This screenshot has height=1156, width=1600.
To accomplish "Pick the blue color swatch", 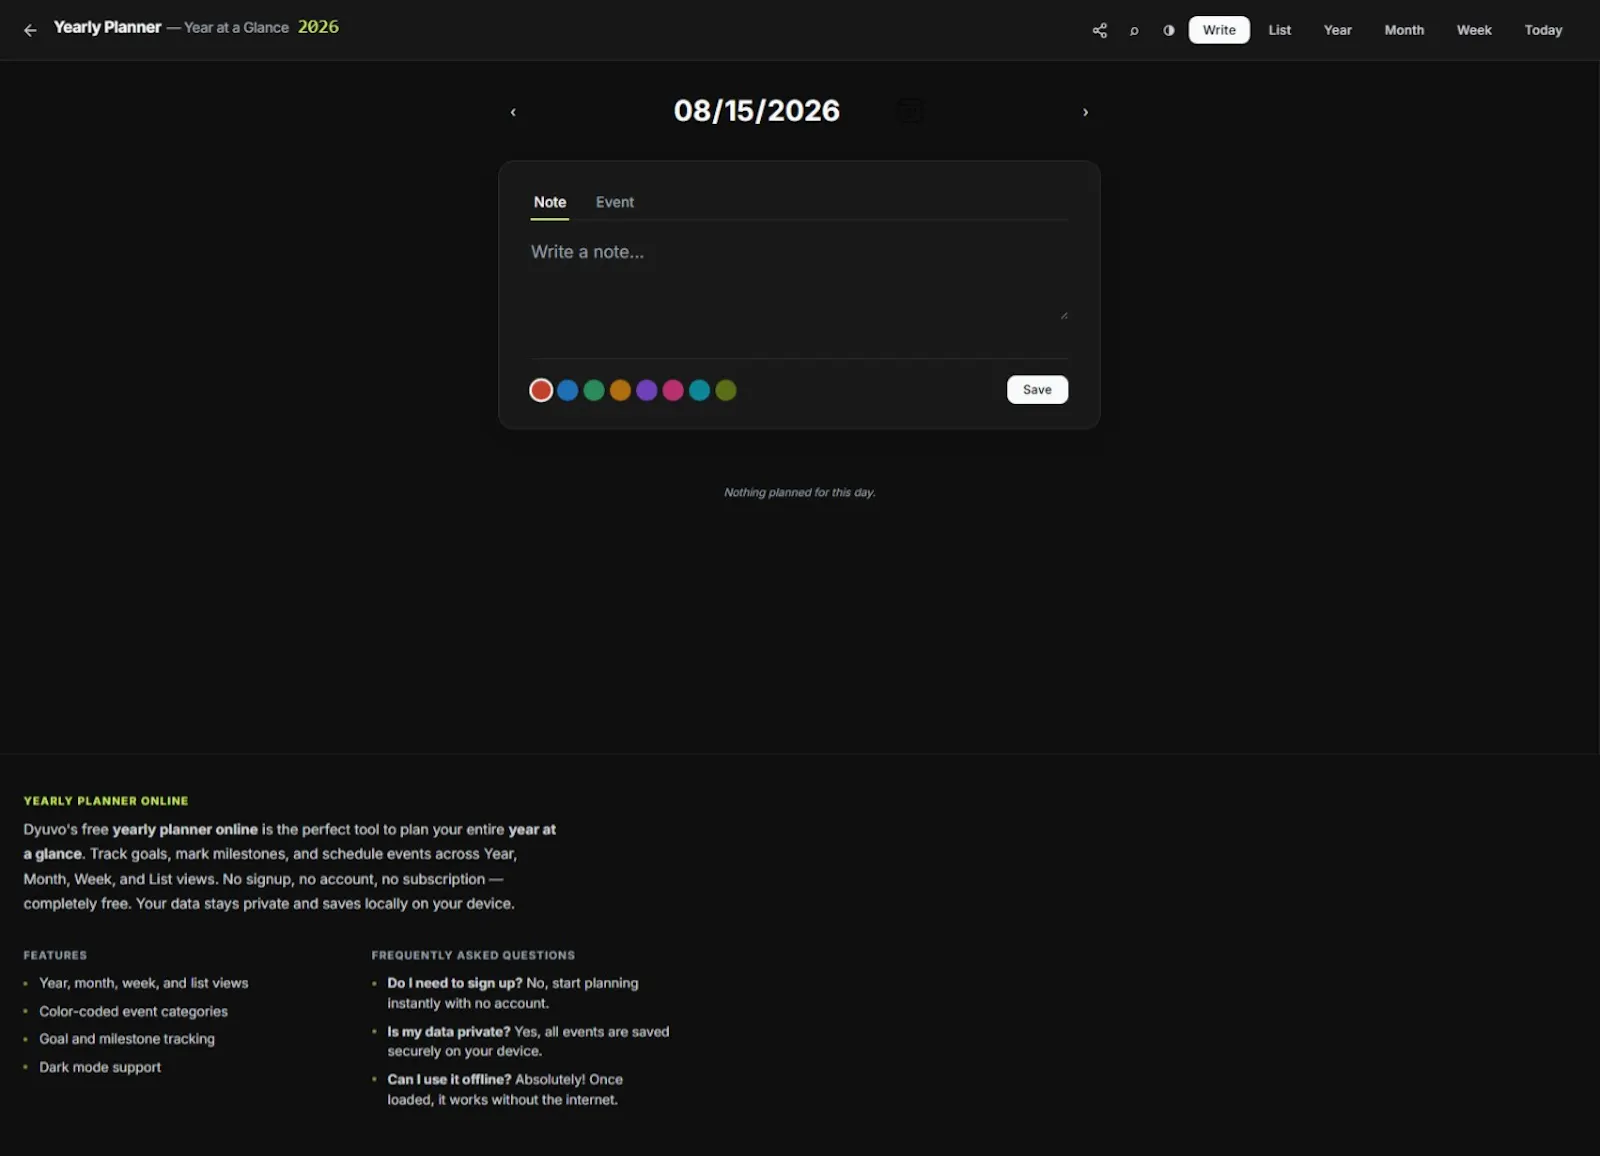I will coord(568,390).
